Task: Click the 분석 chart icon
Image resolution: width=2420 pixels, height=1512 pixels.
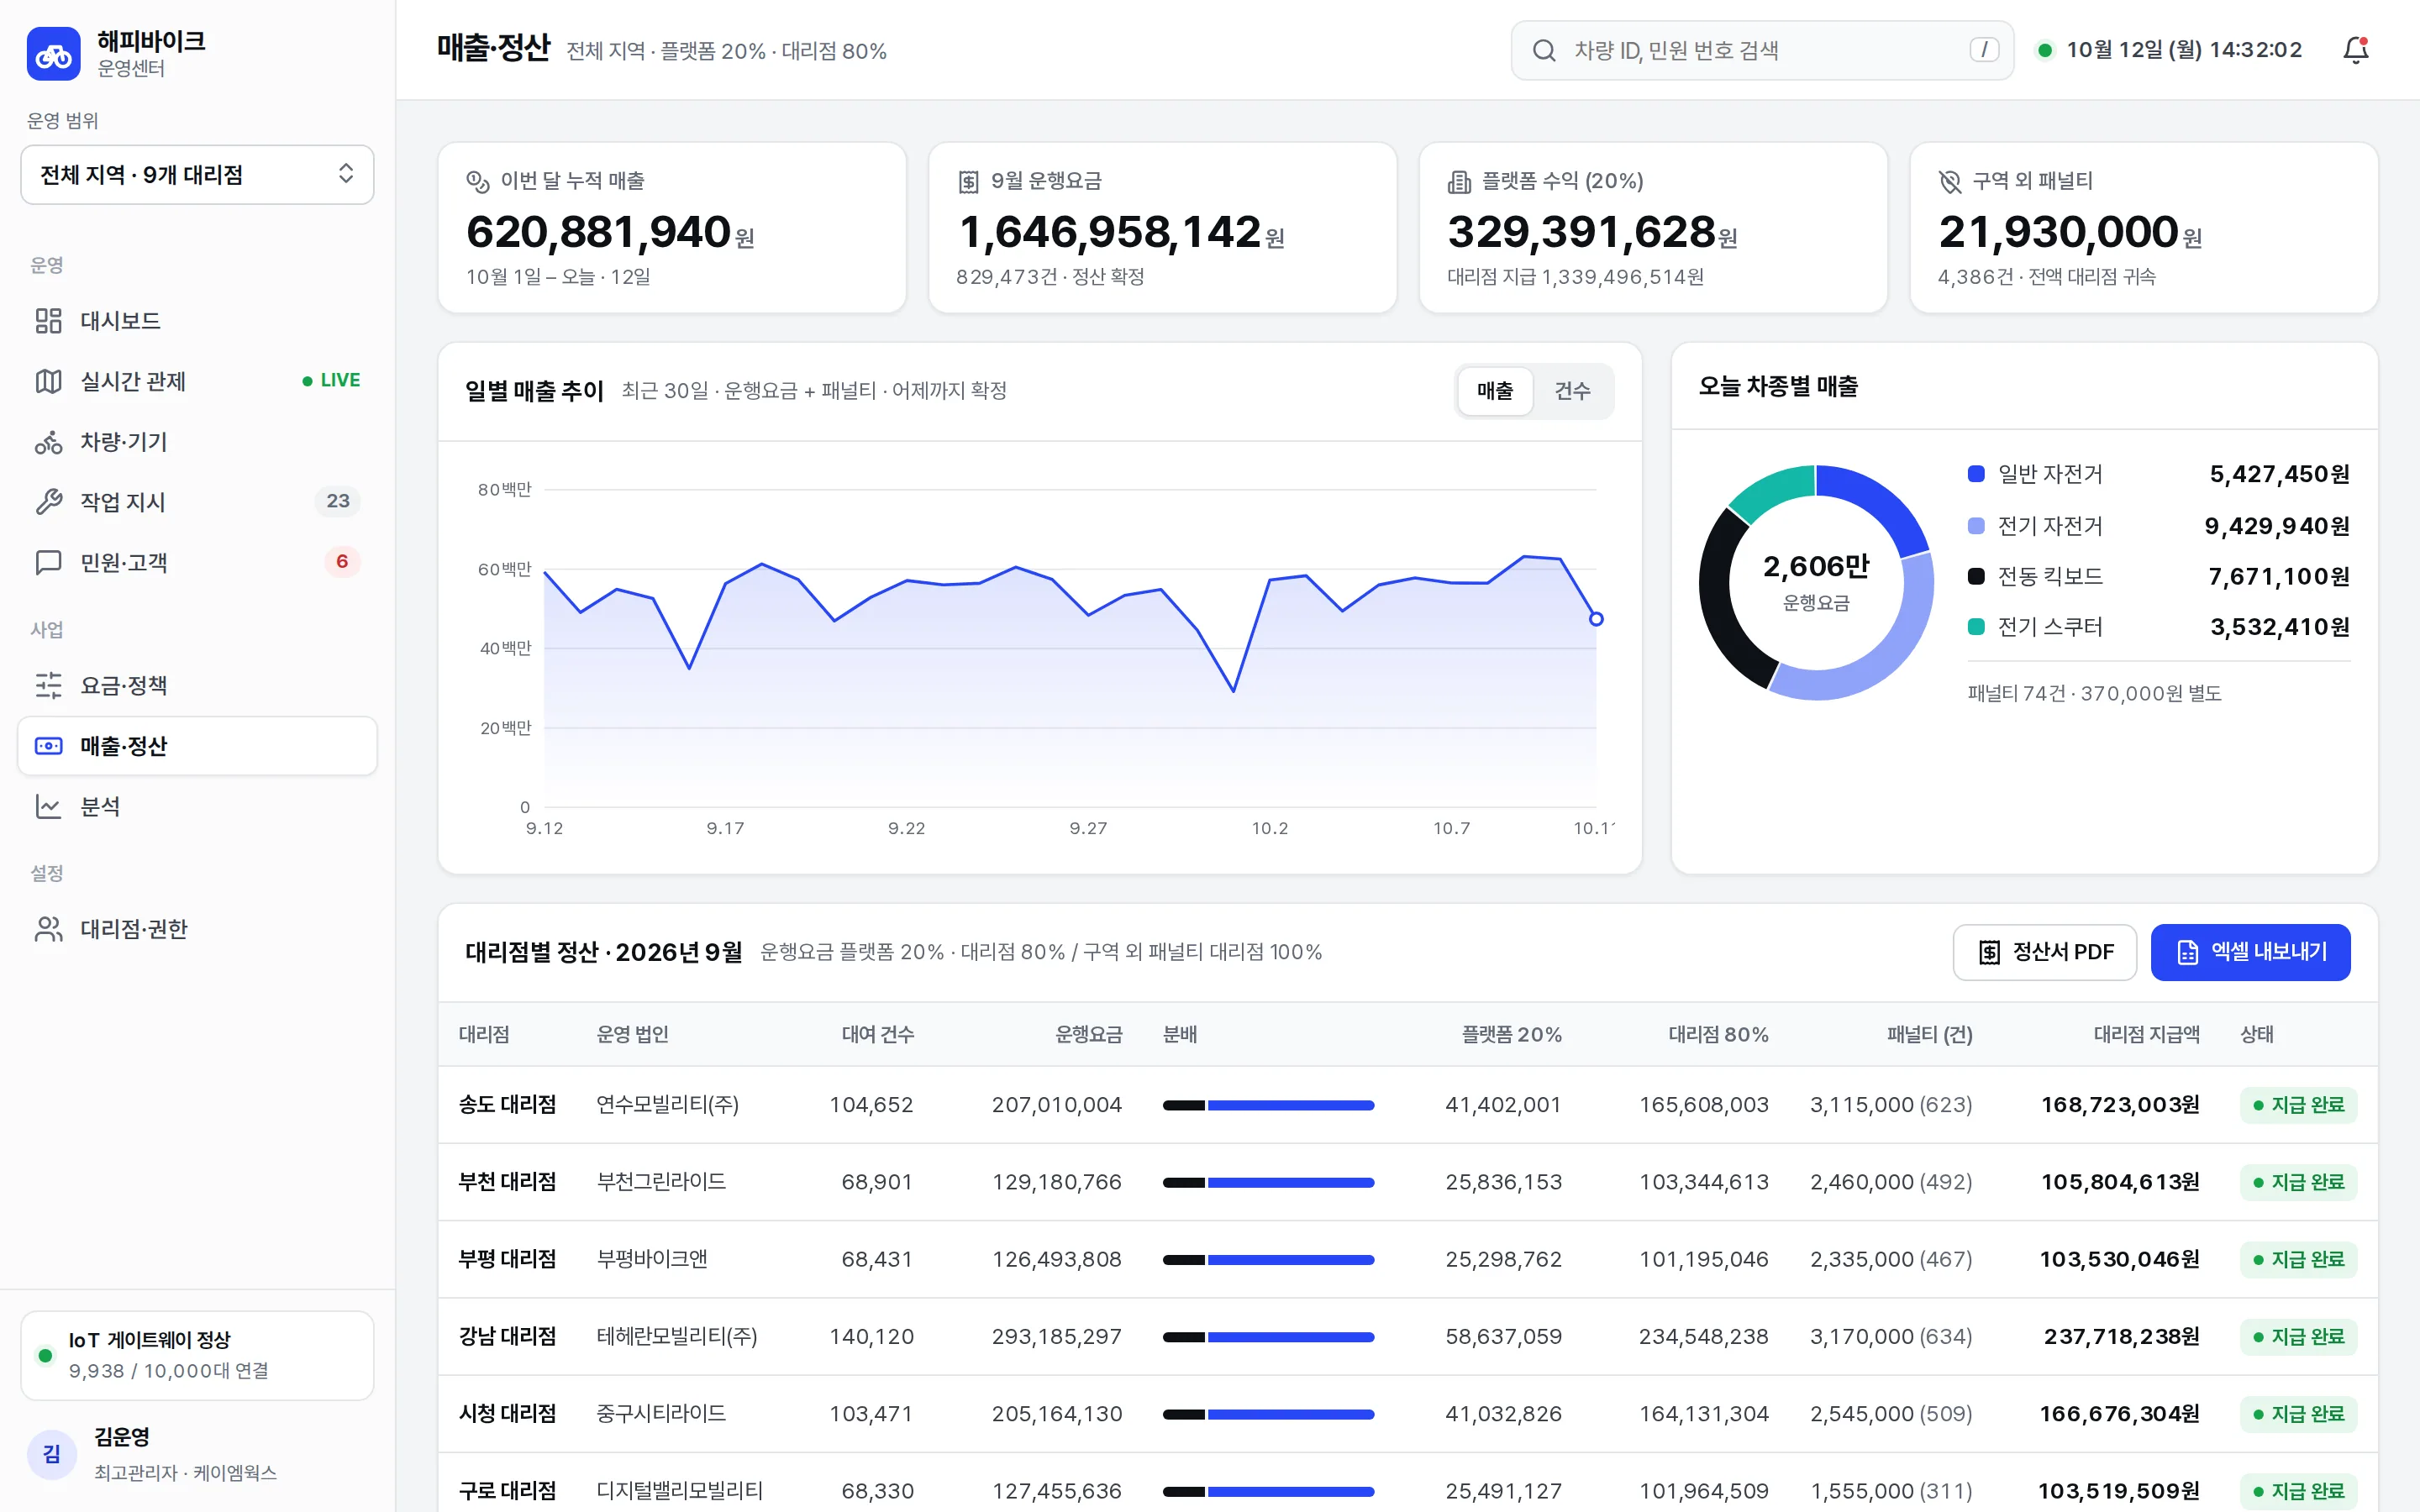Action: (48, 807)
